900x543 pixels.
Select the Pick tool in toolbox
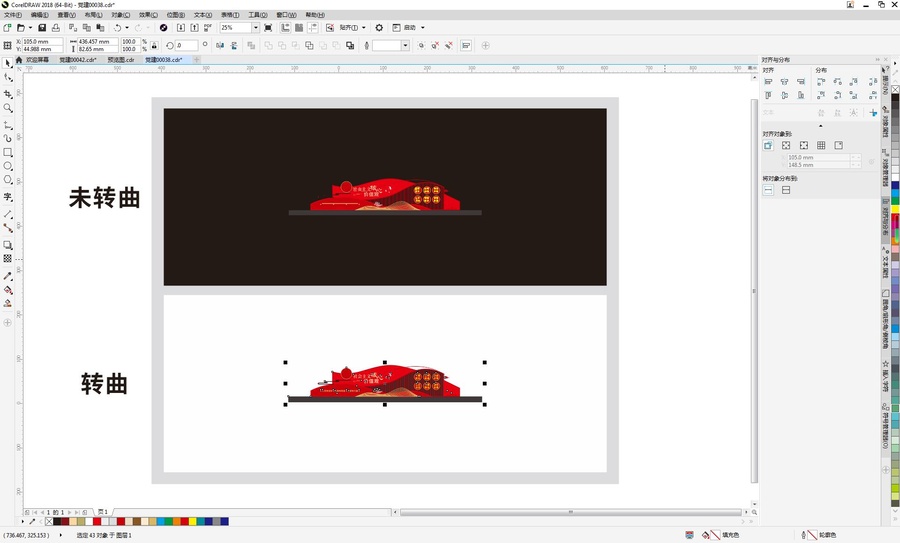(x=7, y=63)
